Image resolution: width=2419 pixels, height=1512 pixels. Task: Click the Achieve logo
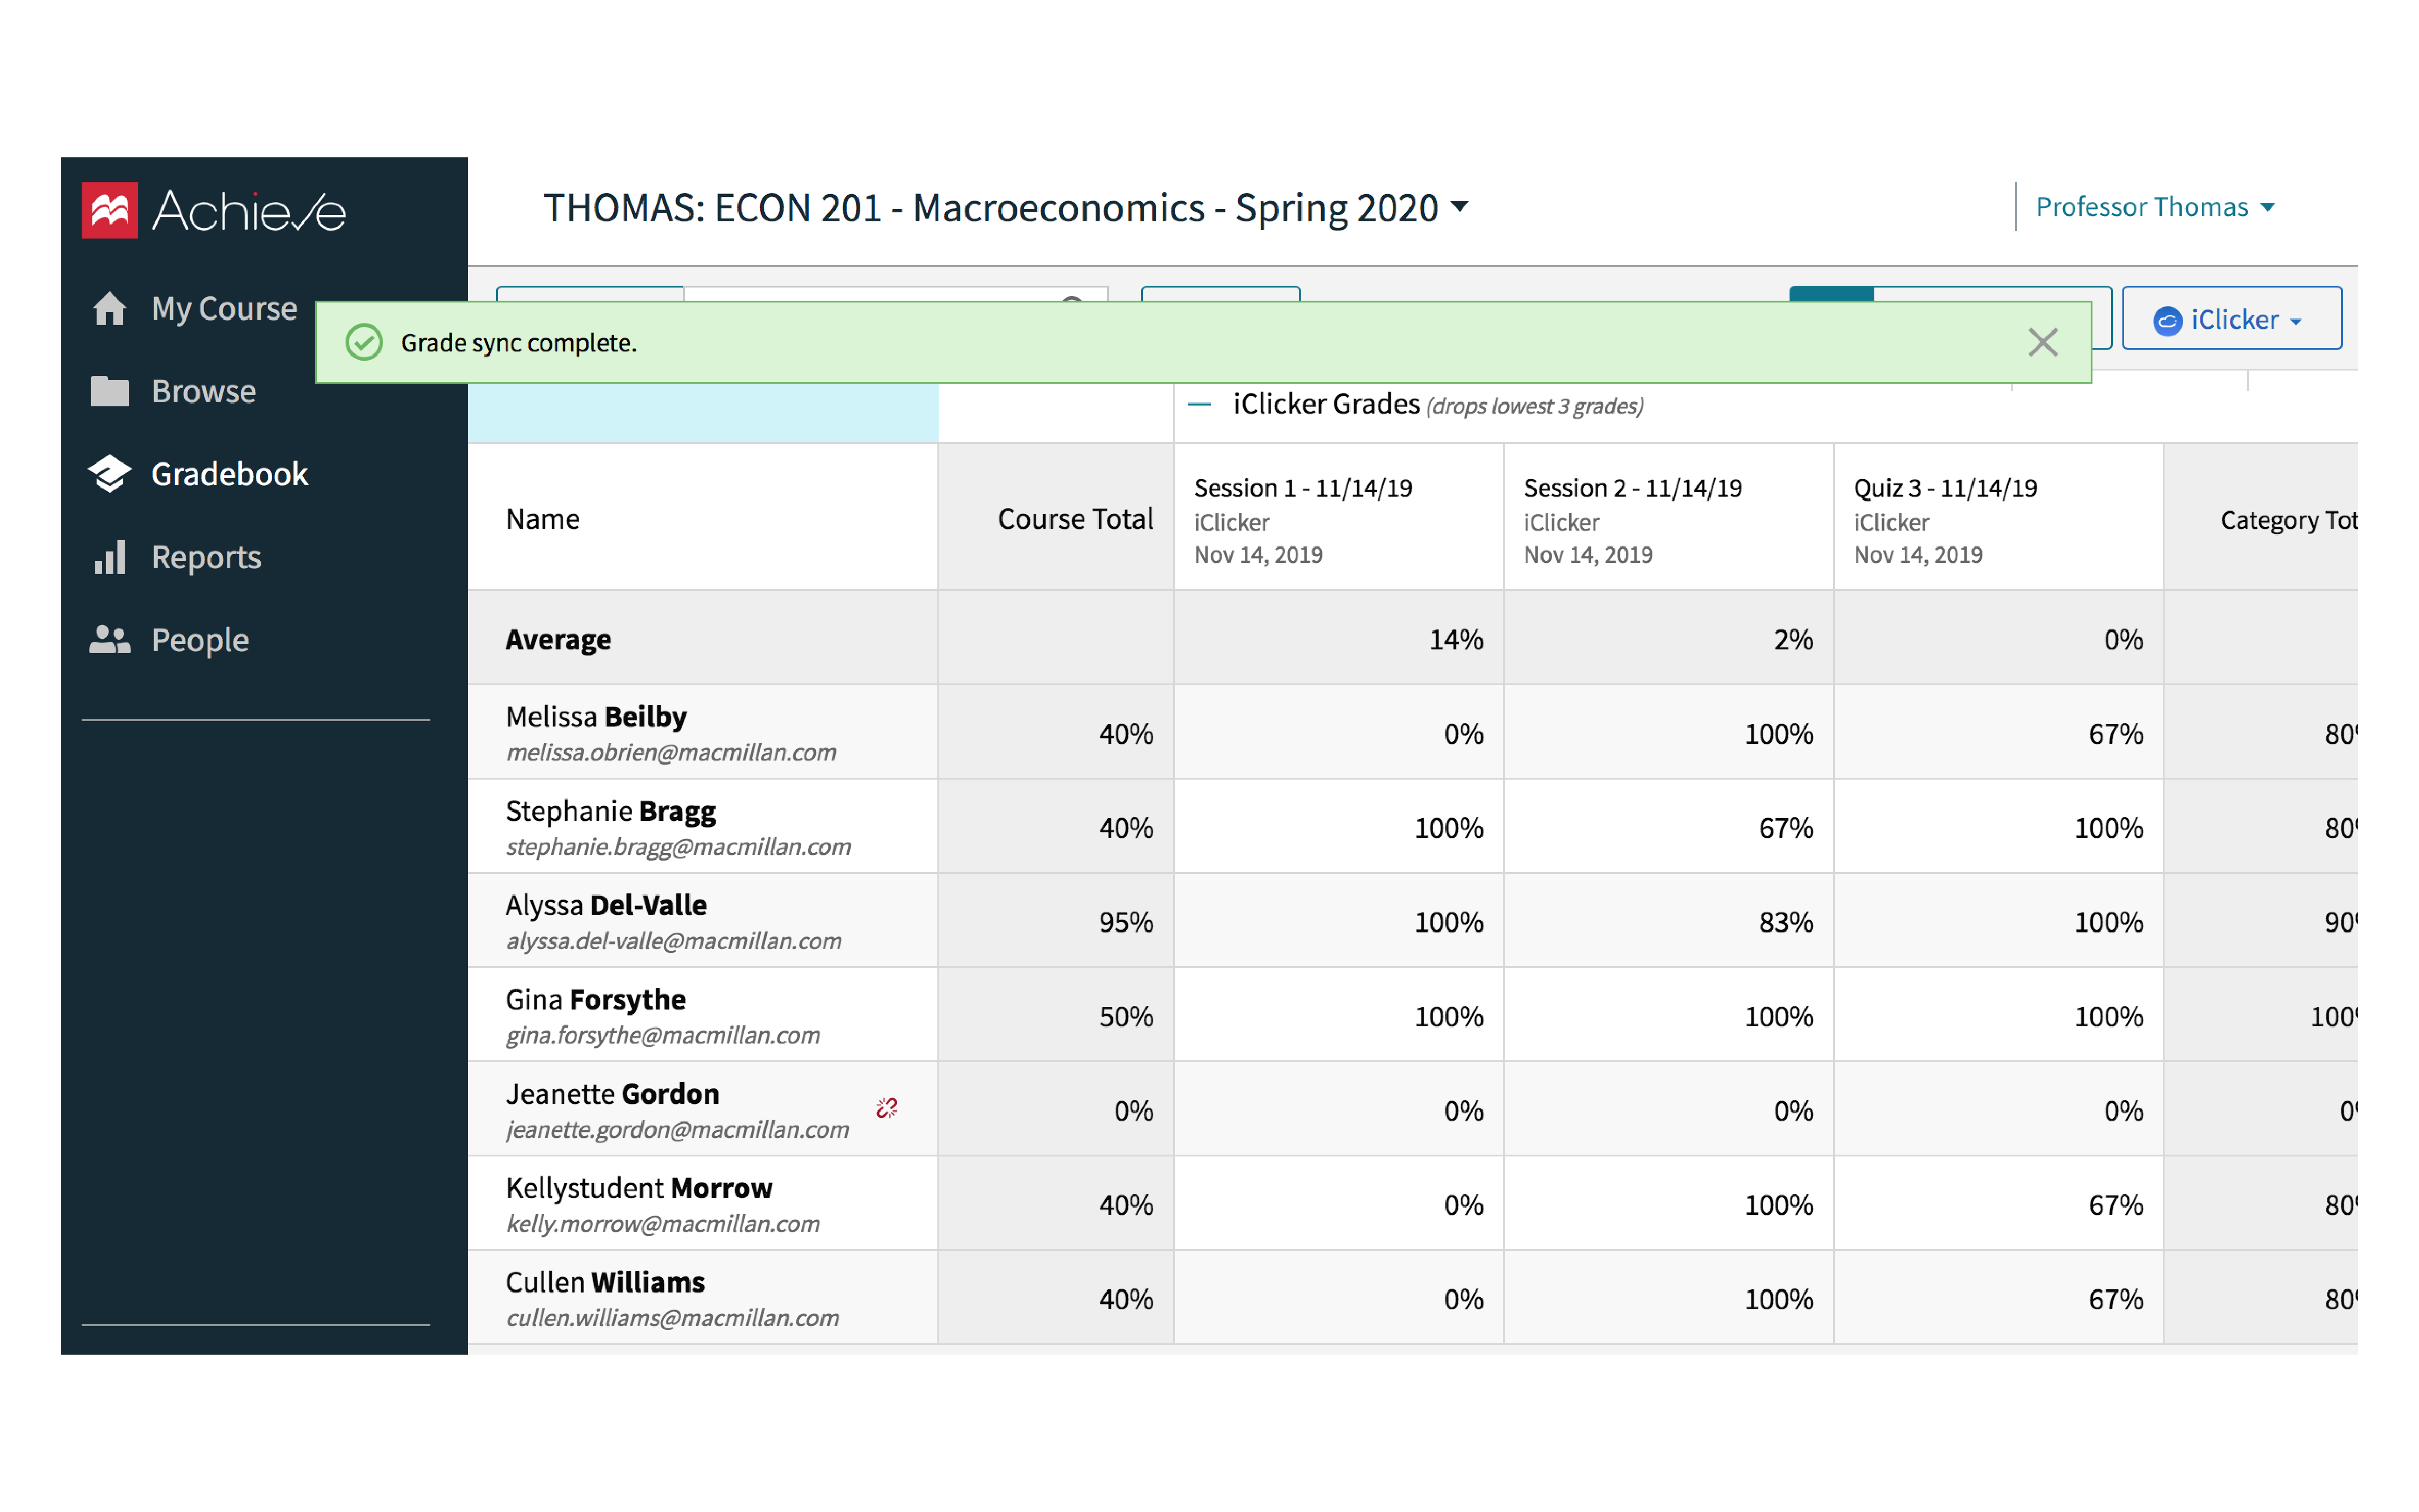[x=213, y=210]
